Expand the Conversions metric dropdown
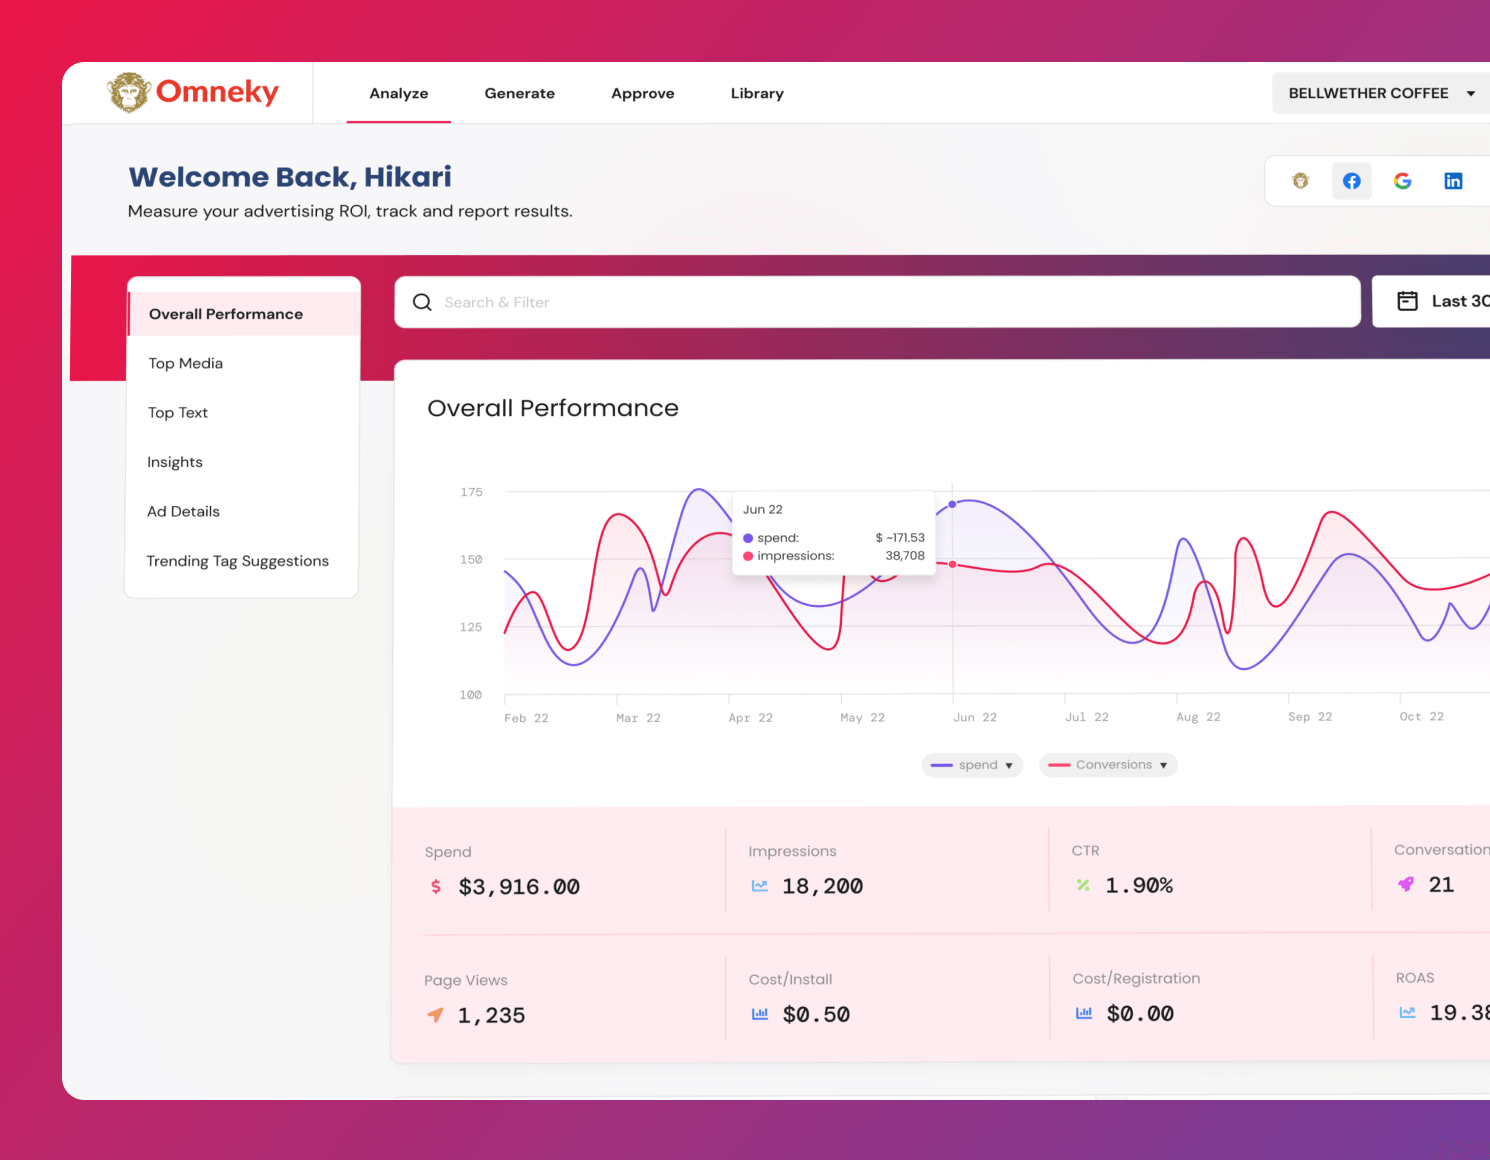 coord(1108,765)
